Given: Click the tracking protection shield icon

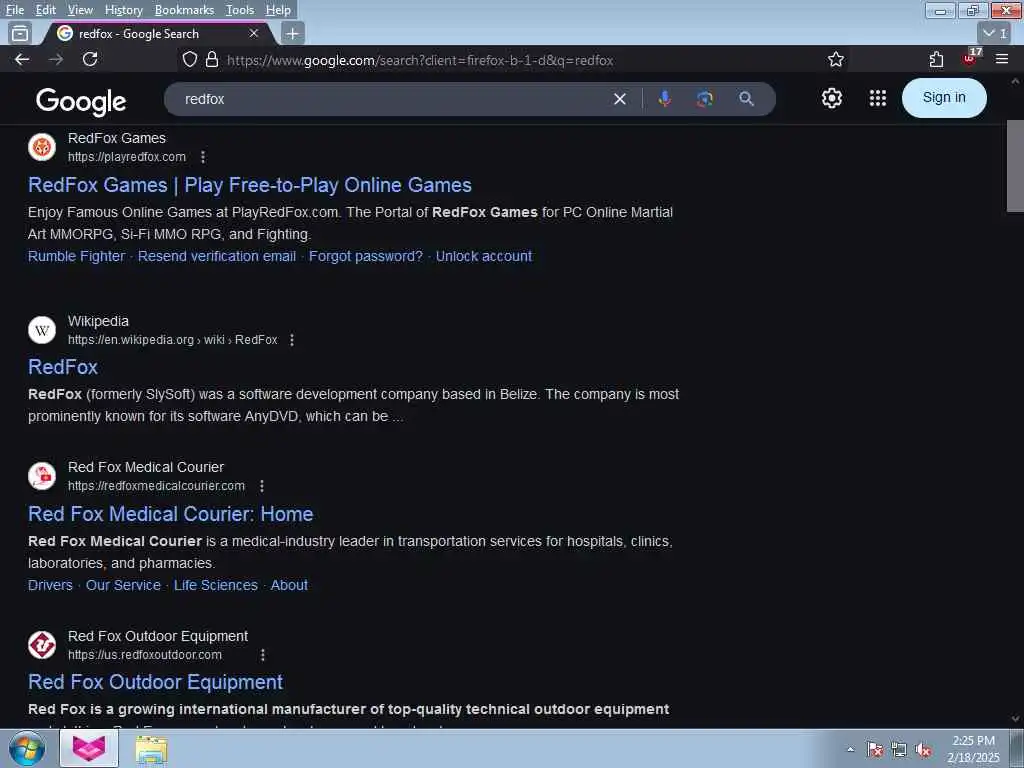Looking at the screenshot, I should coord(189,60).
